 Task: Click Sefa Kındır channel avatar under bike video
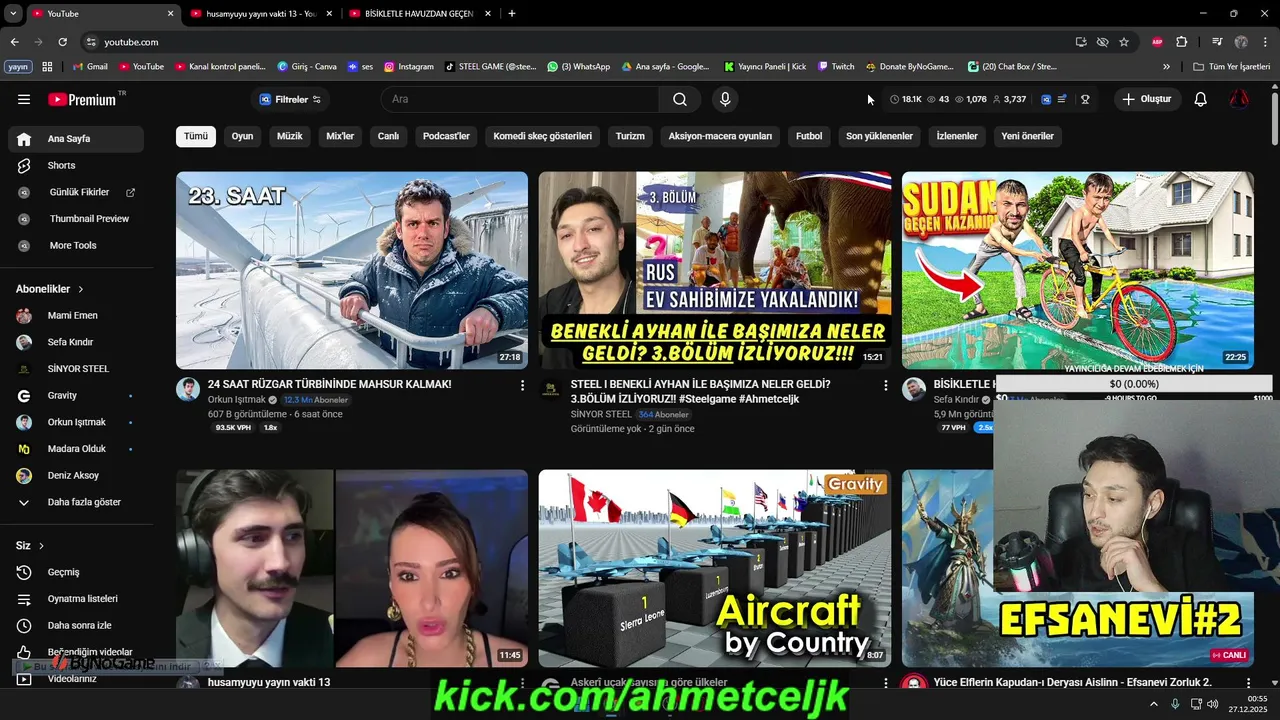click(x=914, y=389)
